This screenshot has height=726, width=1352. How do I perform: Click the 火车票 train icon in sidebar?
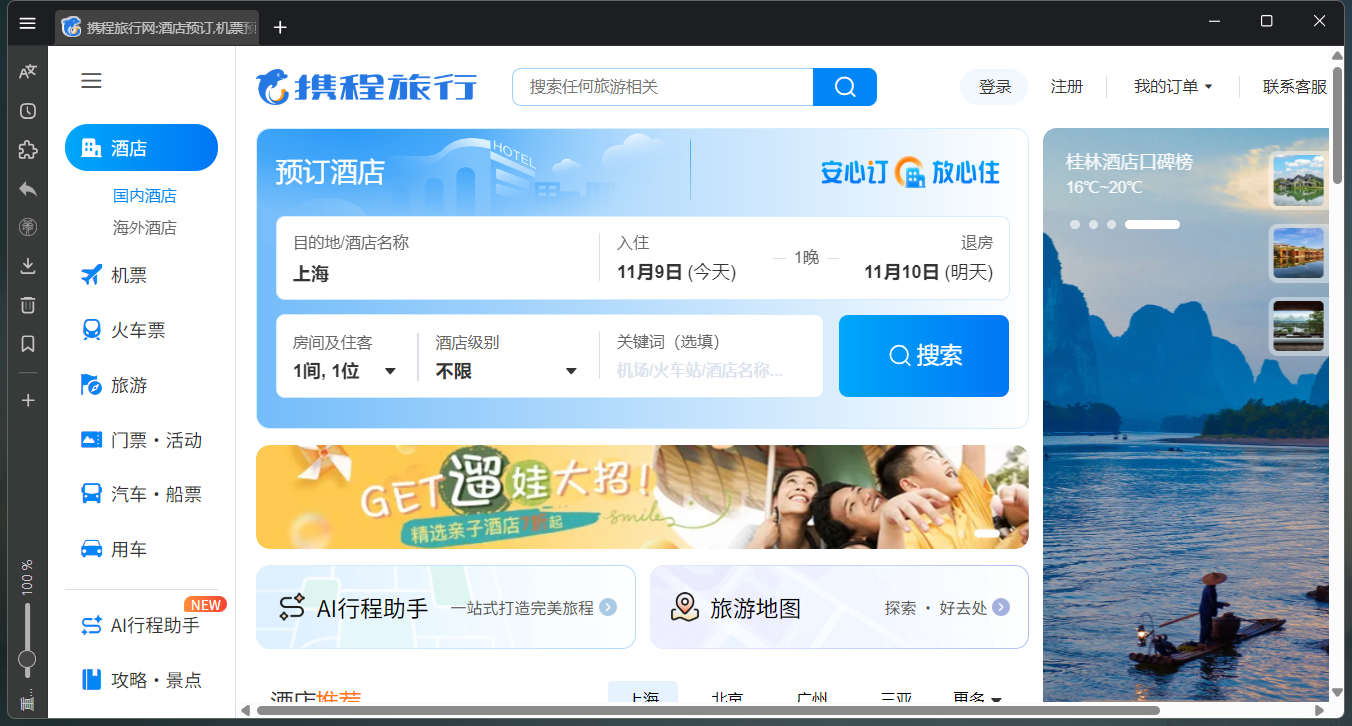(92, 330)
